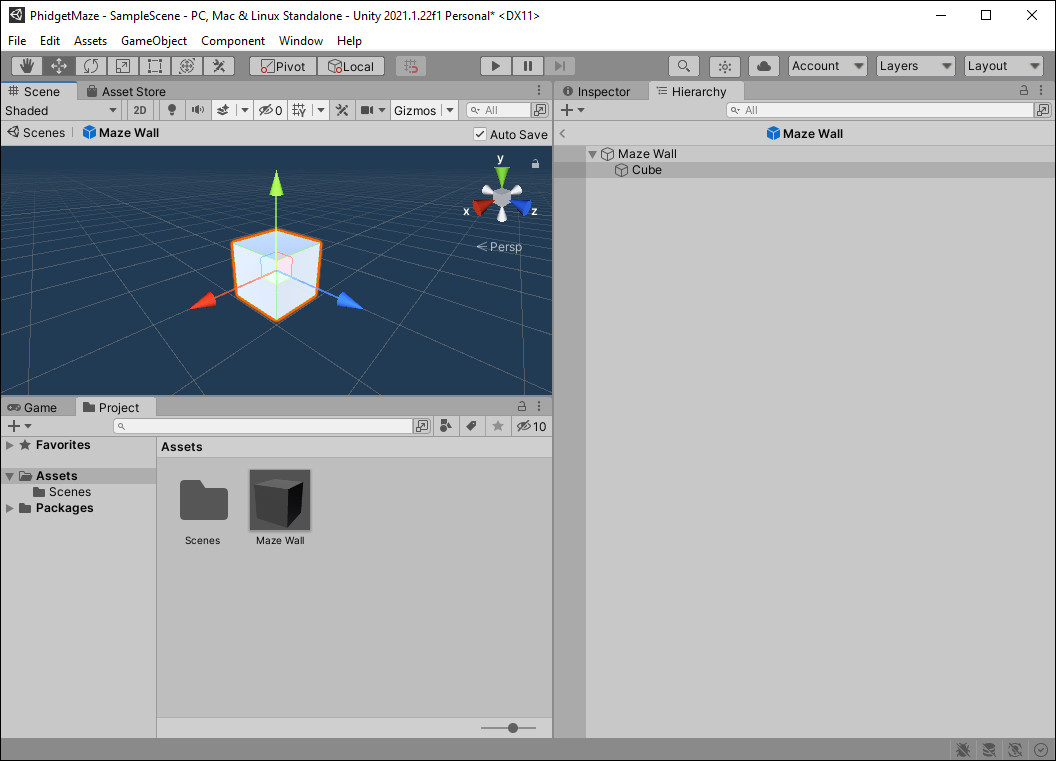
Task: Switch to the Game tab
Action: click(x=32, y=407)
